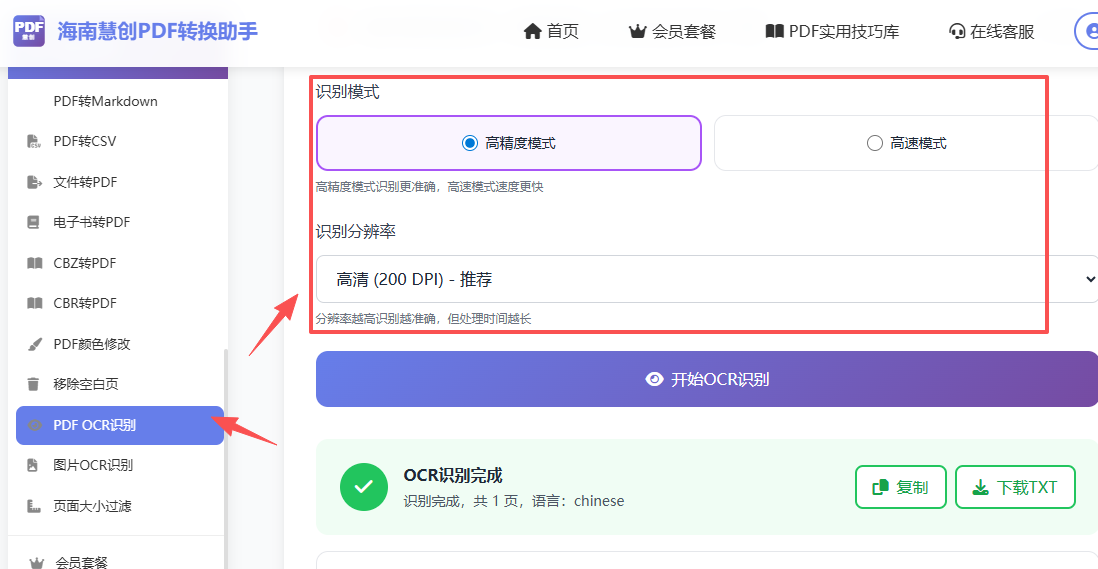Image resolution: width=1098 pixels, height=569 pixels.
Task: Open 会员套餐 in top navigation
Action: pyautogui.click(x=672, y=31)
